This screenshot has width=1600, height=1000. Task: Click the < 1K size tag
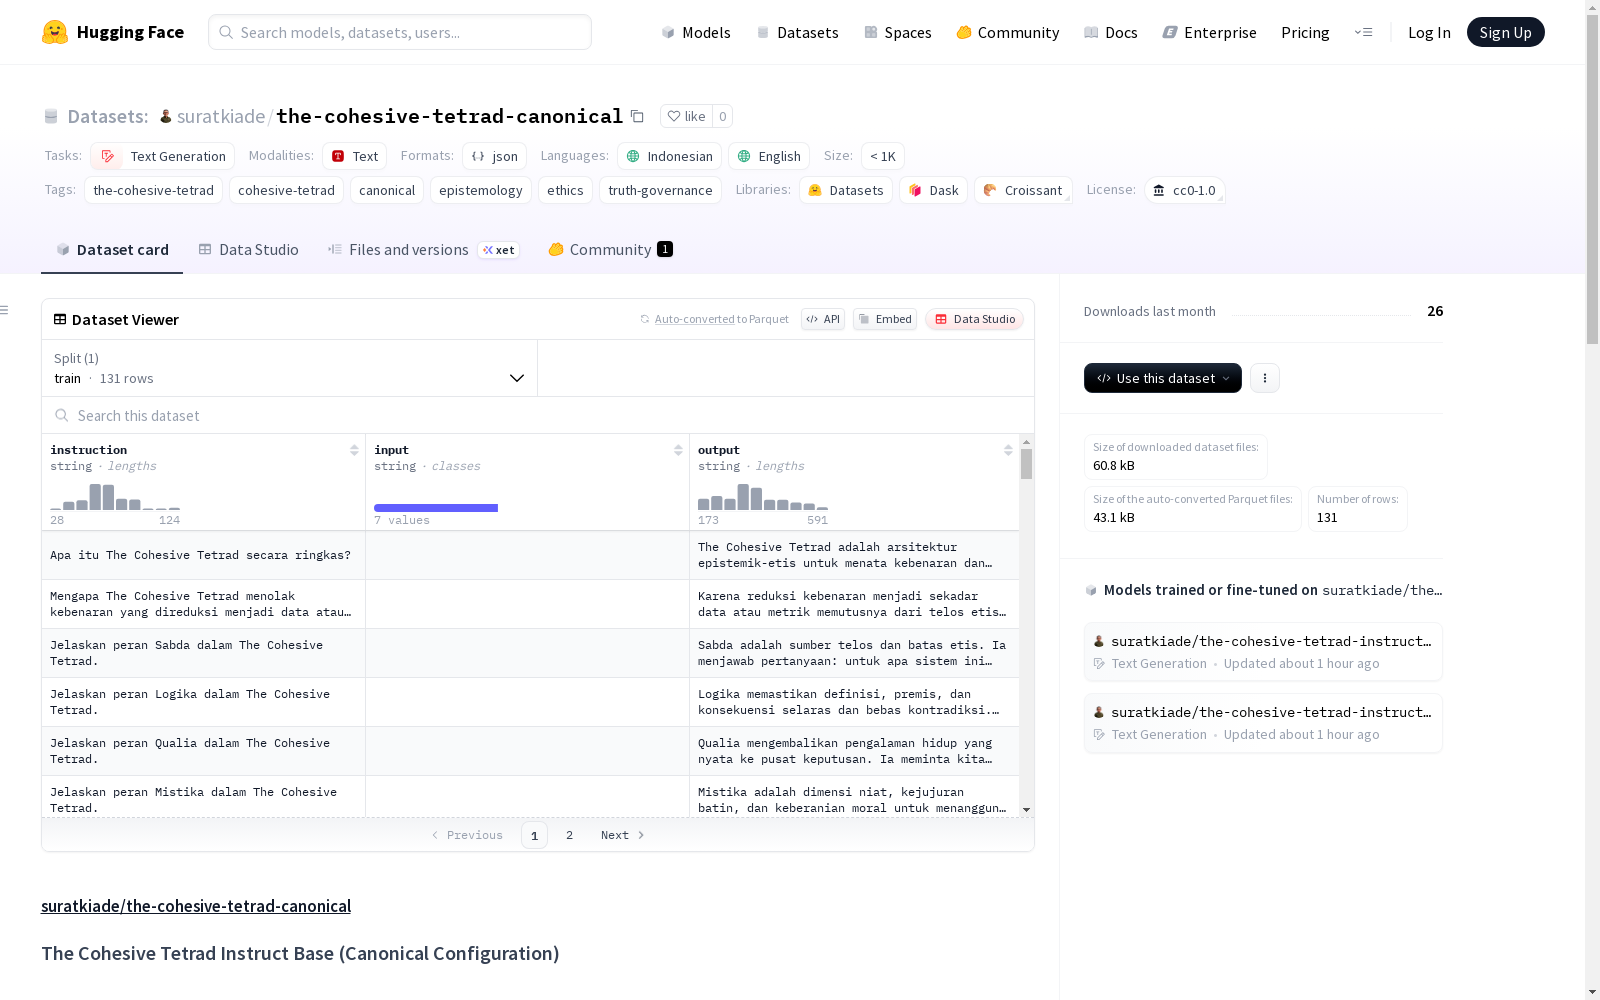pos(883,156)
